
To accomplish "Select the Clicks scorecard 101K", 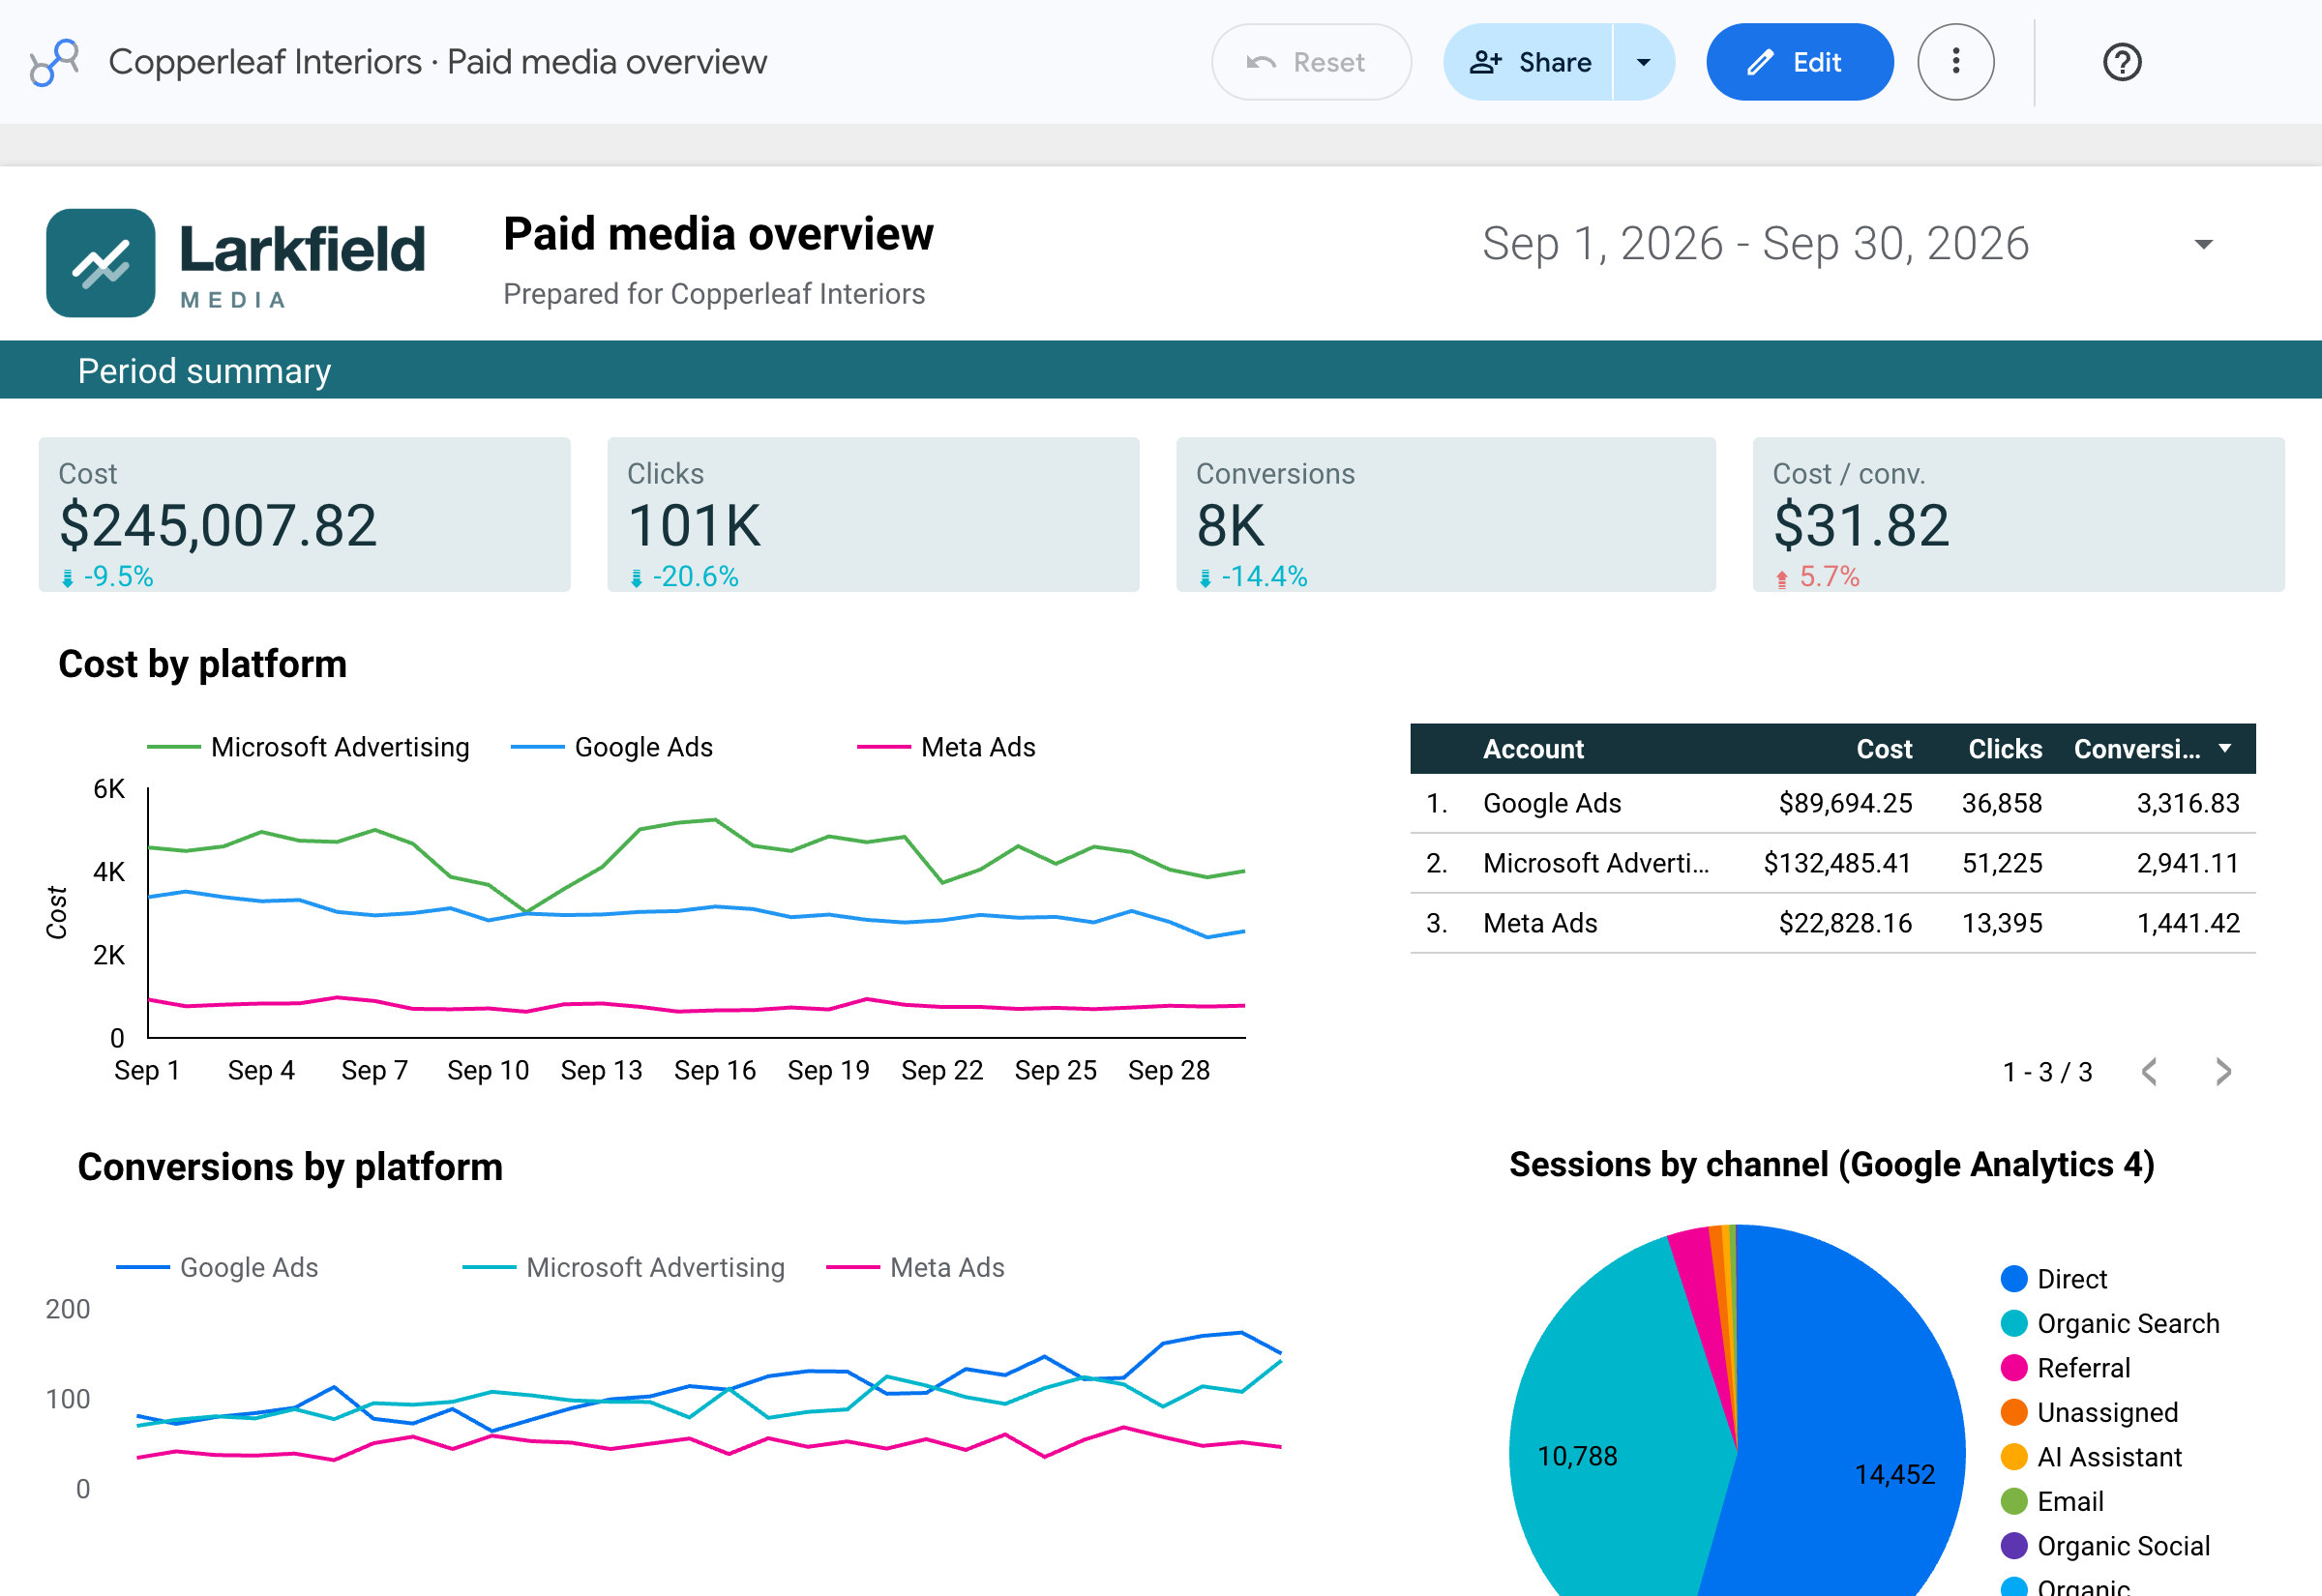I will pos(873,514).
